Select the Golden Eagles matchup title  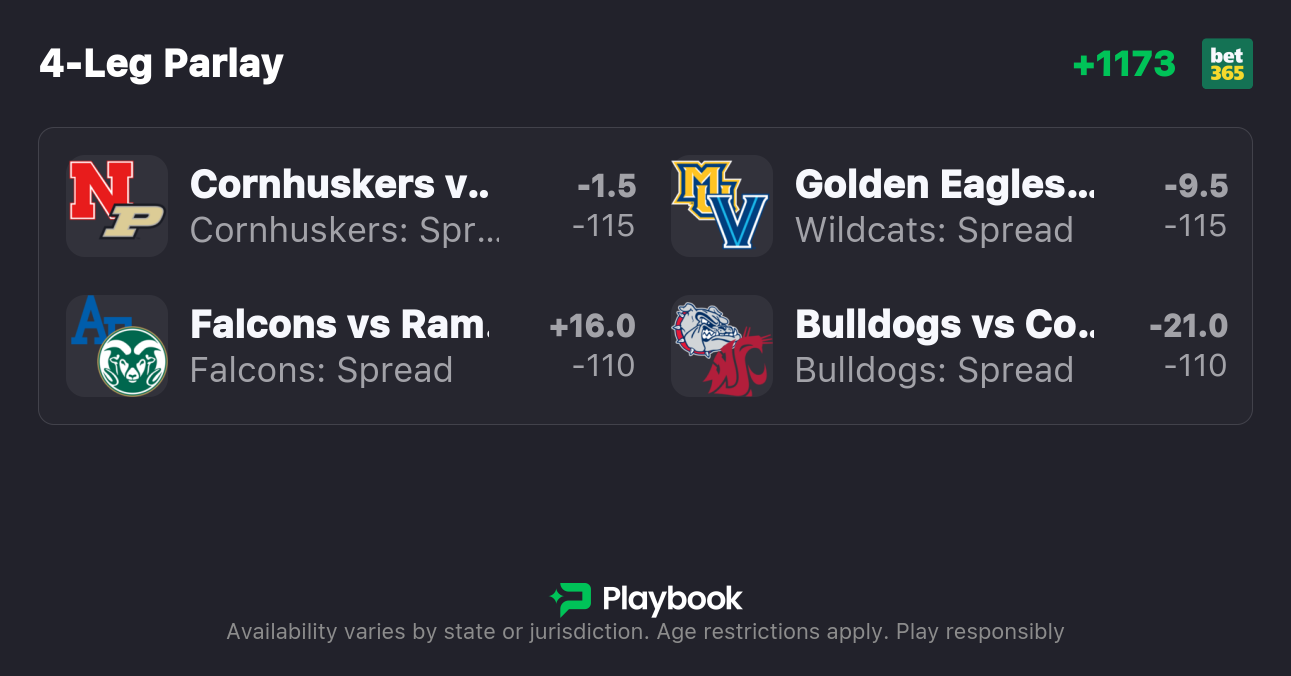click(945, 184)
